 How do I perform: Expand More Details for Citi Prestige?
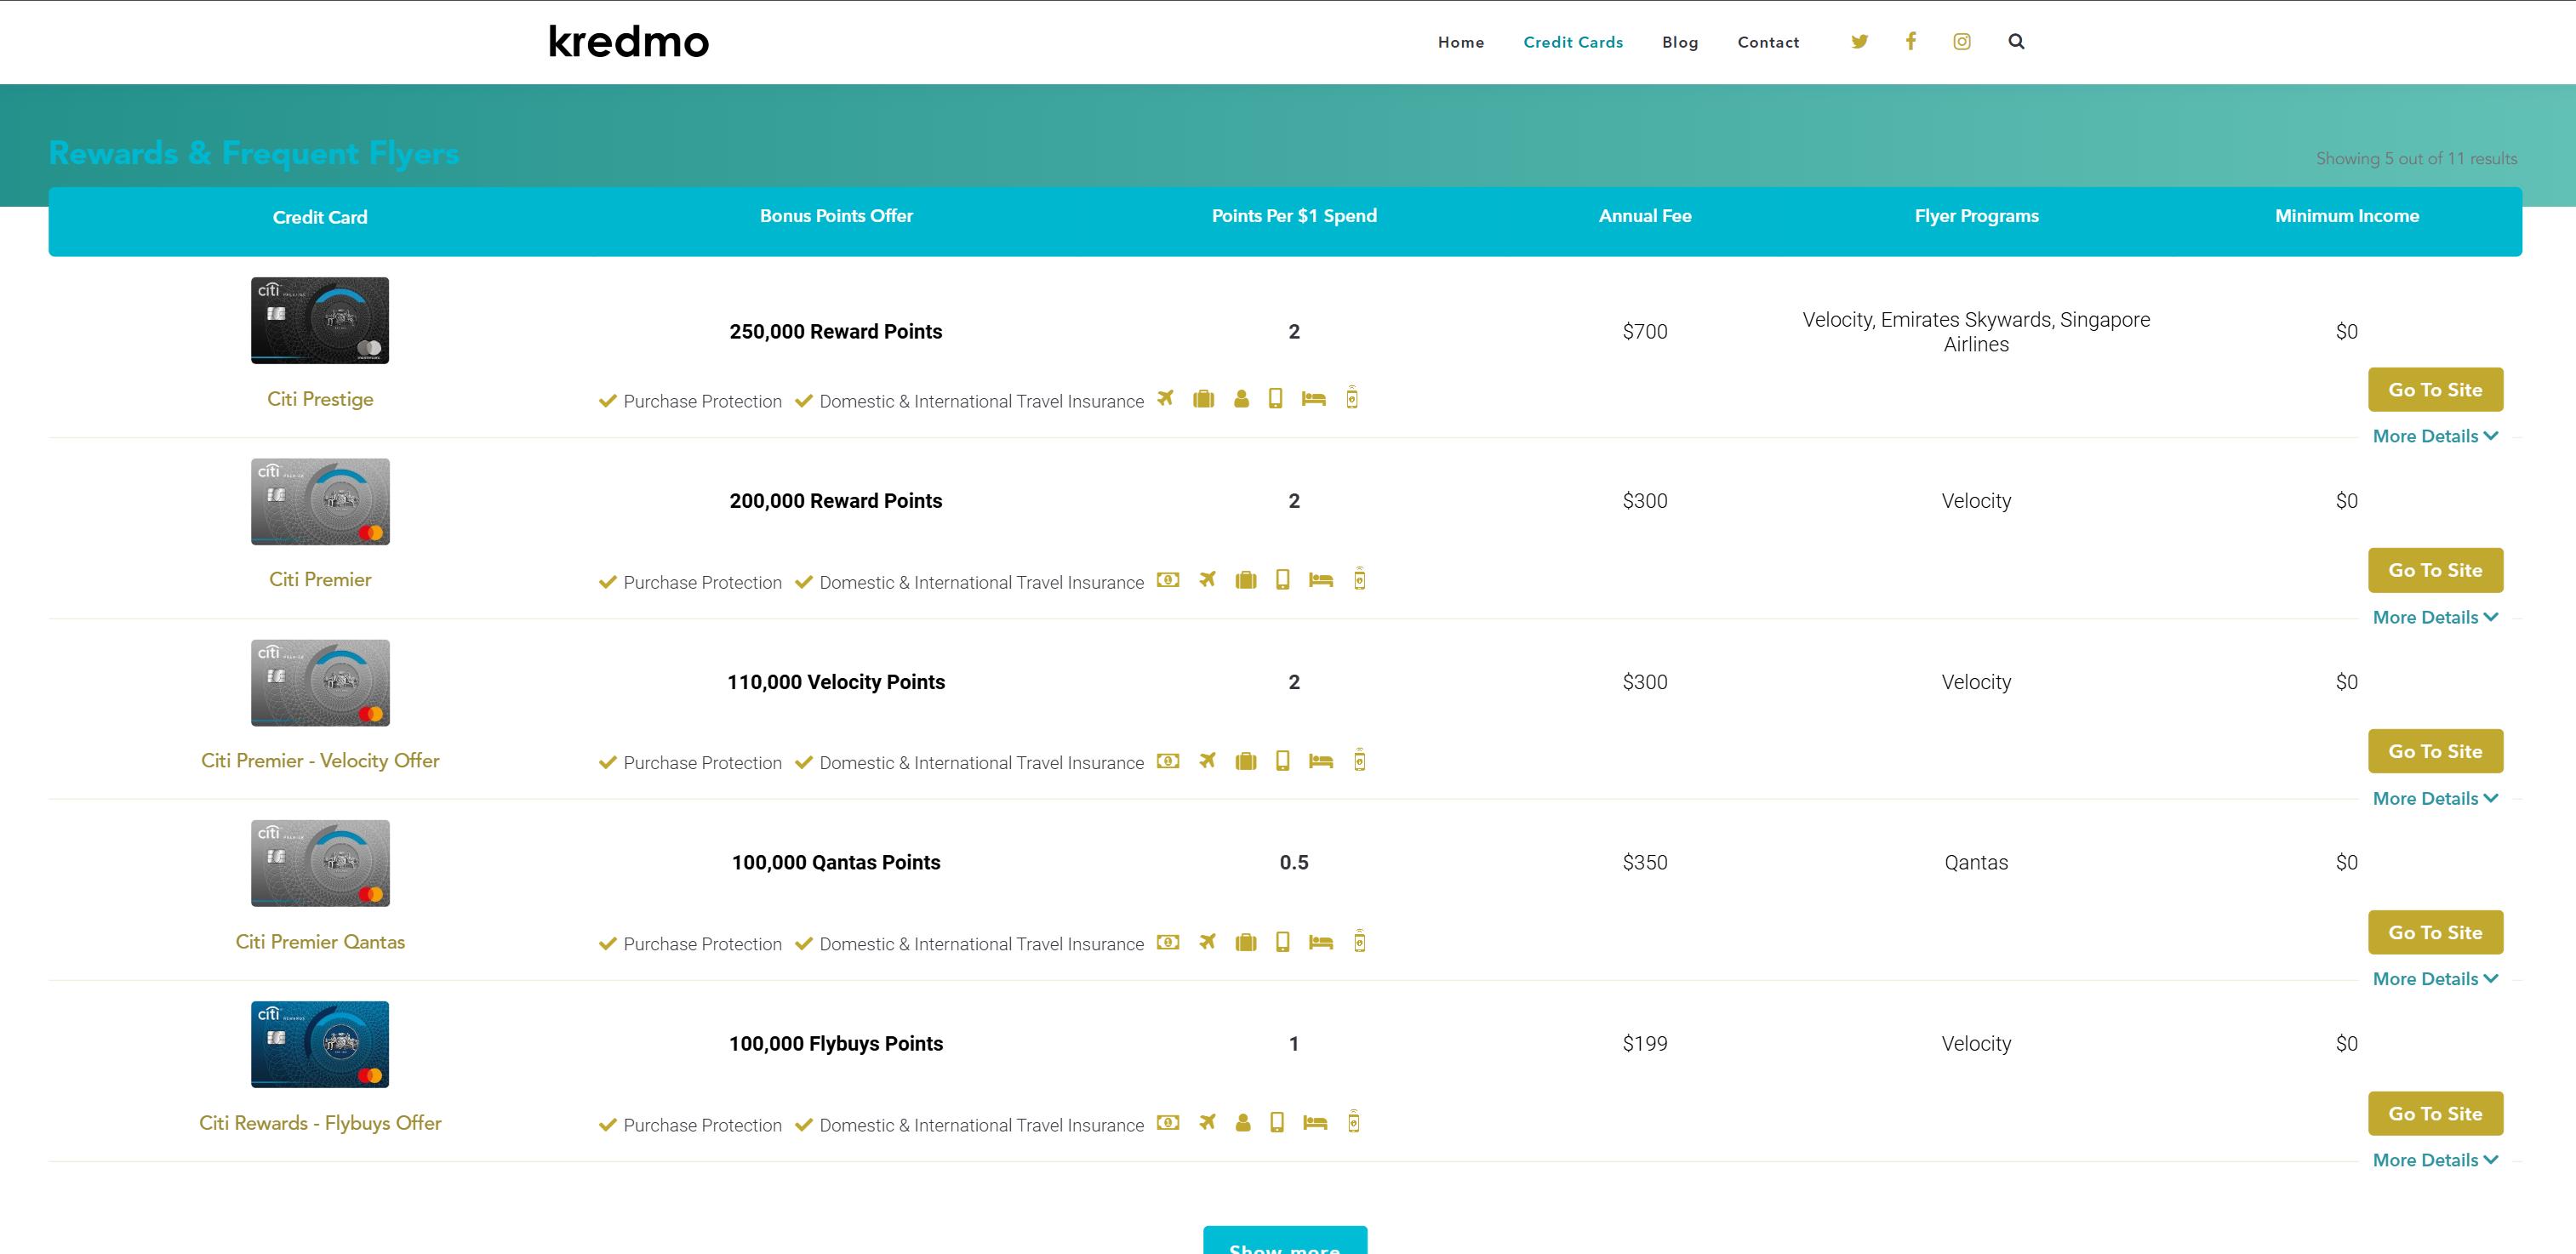2434,436
